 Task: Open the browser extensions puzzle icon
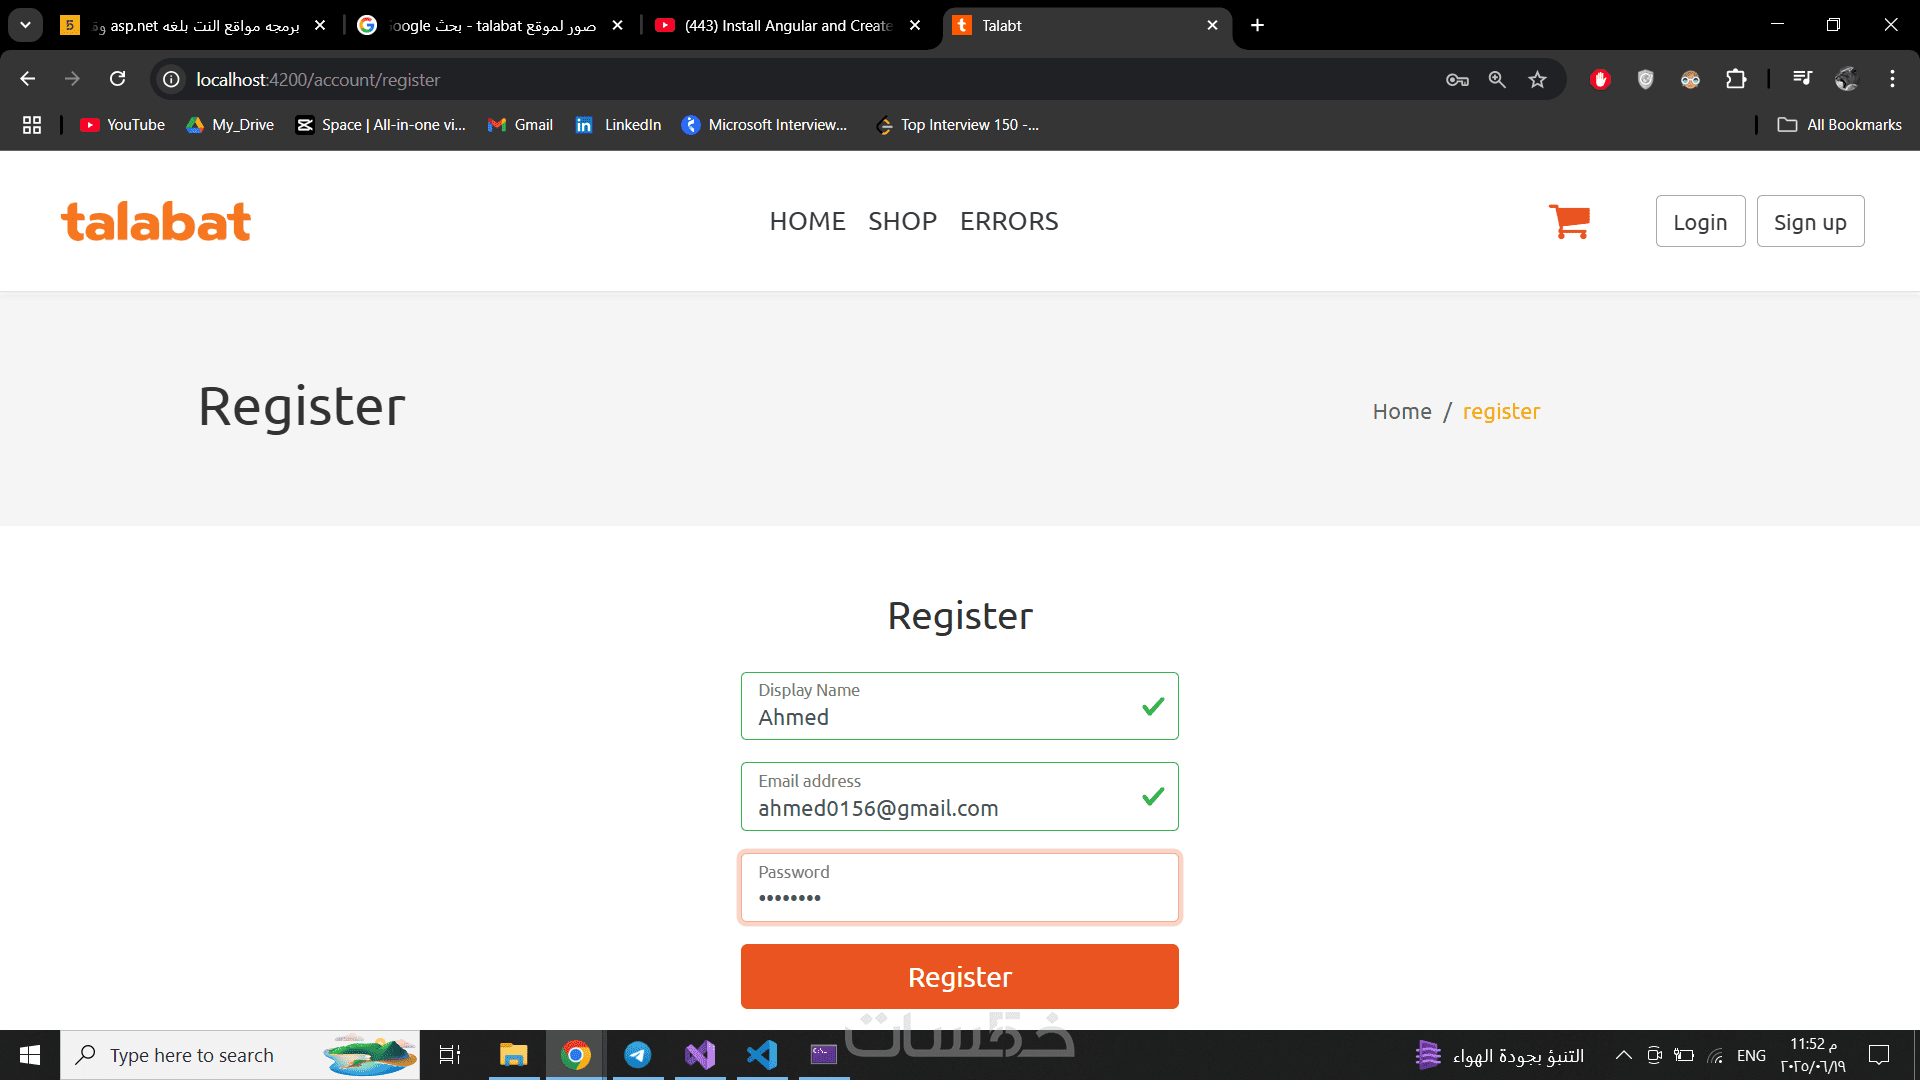click(x=1736, y=80)
